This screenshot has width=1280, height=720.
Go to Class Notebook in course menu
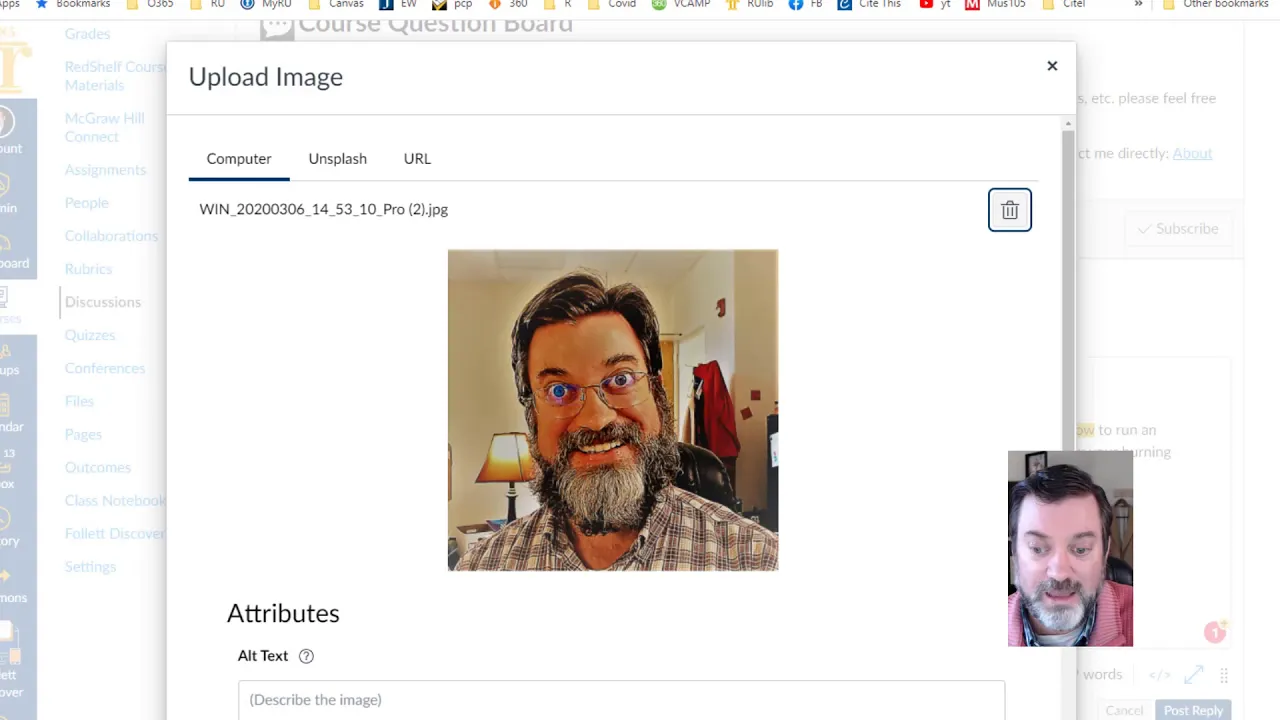[x=116, y=500]
